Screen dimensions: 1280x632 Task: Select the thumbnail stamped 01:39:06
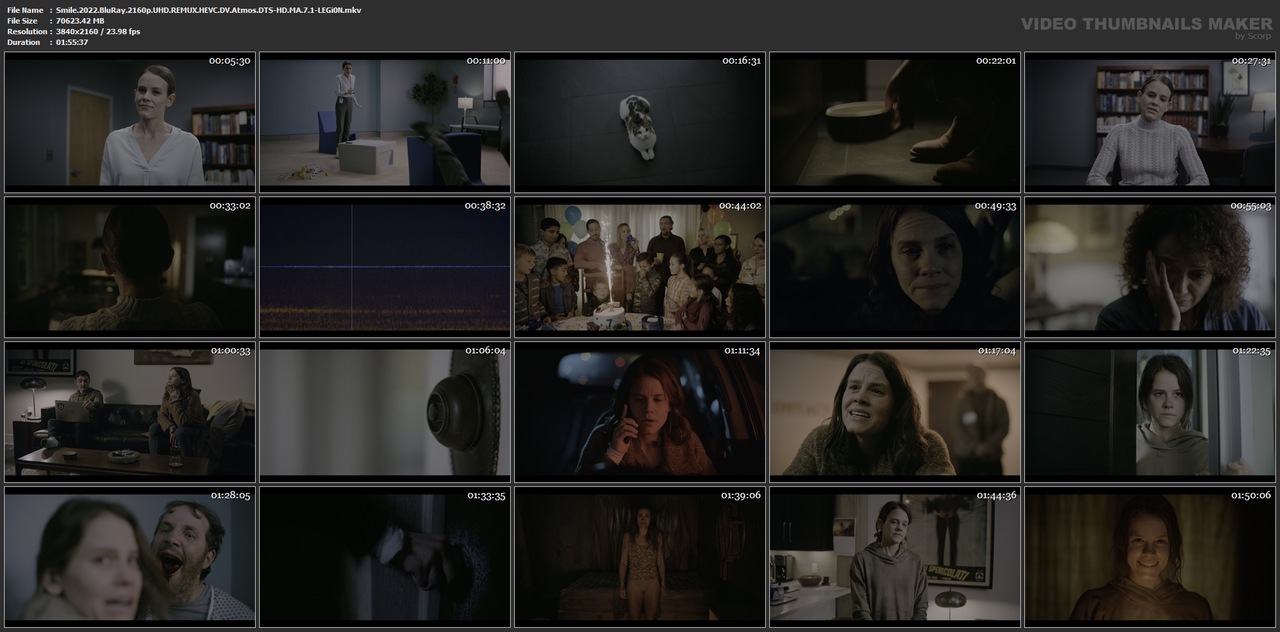point(640,556)
